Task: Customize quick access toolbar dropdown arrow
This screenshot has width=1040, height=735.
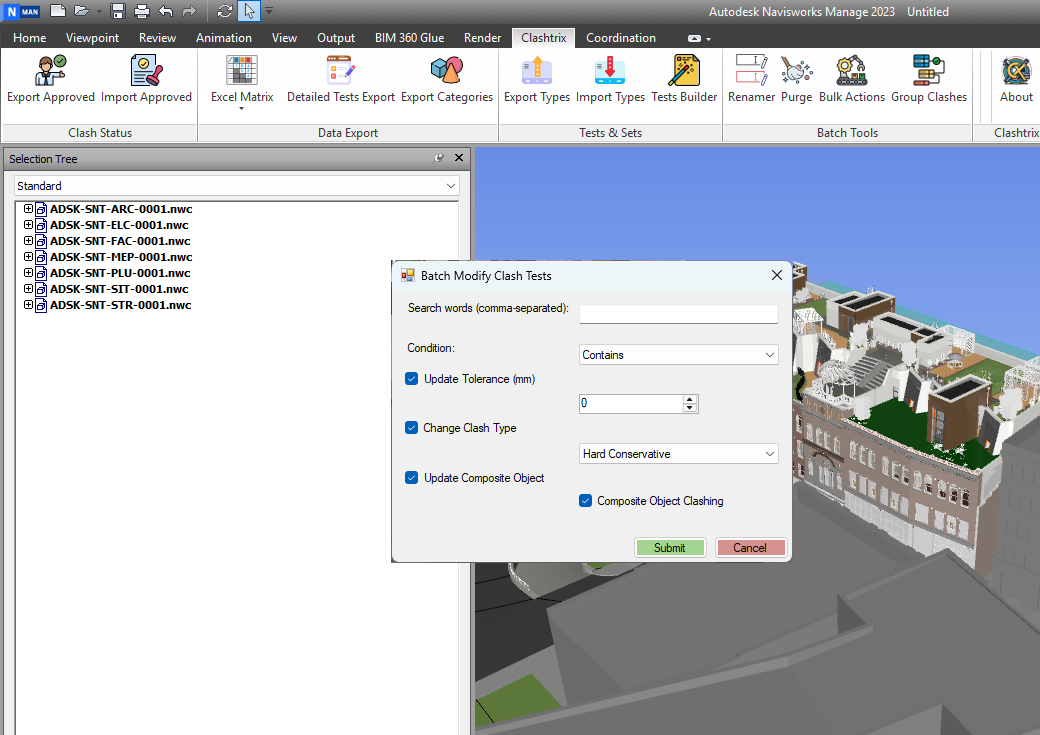Action: point(269,11)
